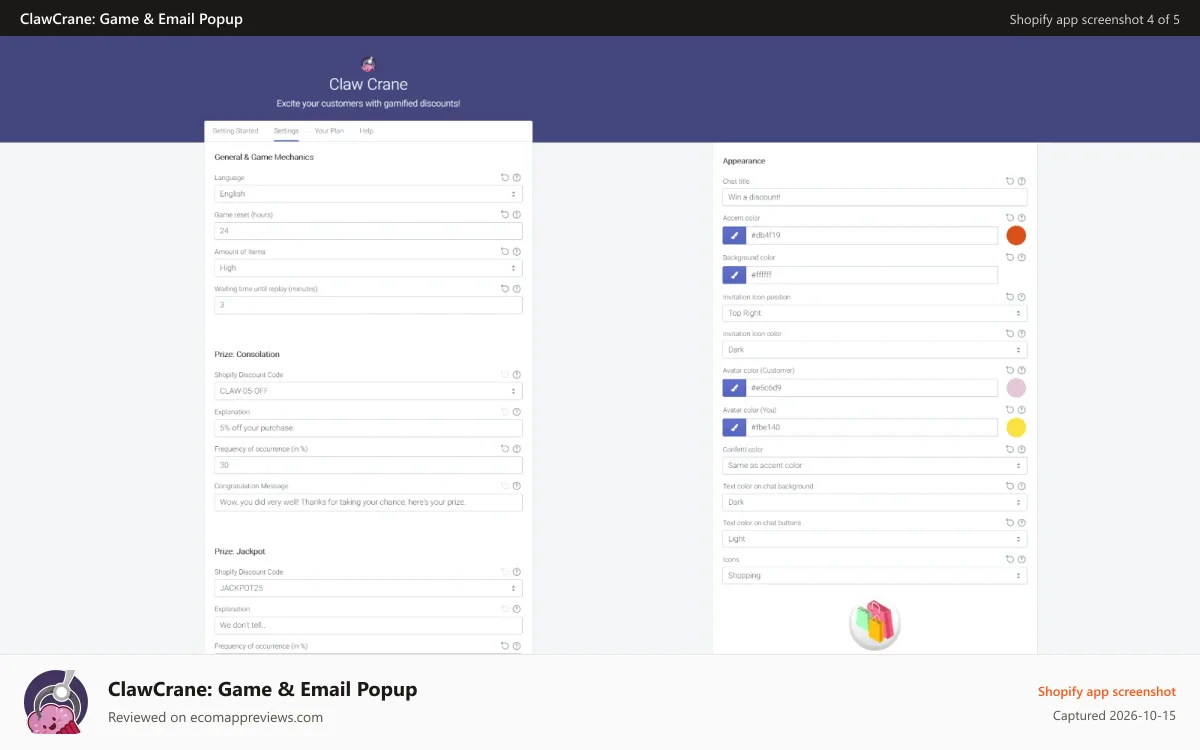
Task: Reset Avatar color (You) to default
Action: coord(1010,409)
